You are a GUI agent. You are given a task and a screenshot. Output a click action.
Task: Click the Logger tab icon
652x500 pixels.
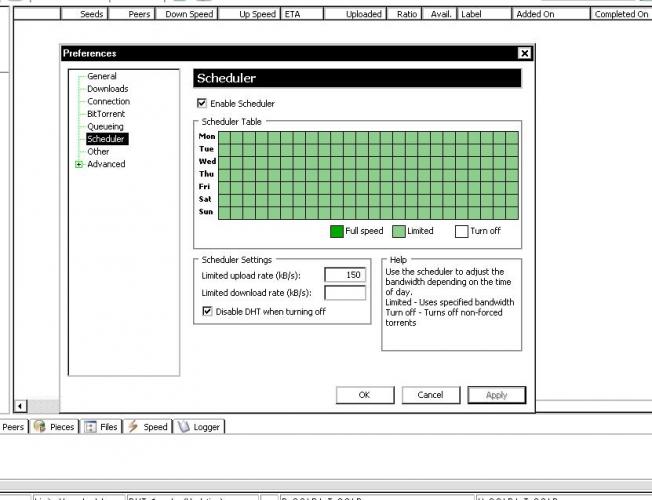pos(183,426)
